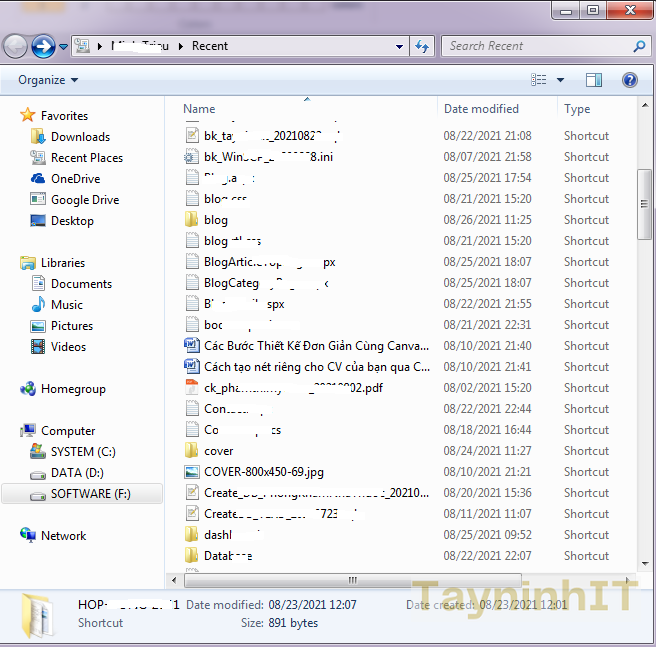Viewport: 656px width, 647px height.
Task: Open recent pages dropdown next to Forward
Action: (x=64, y=46)
